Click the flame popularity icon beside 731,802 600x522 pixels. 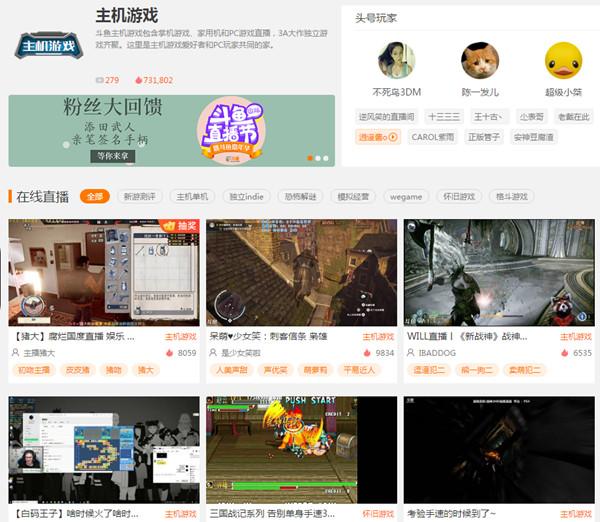[x=139, y=80]
